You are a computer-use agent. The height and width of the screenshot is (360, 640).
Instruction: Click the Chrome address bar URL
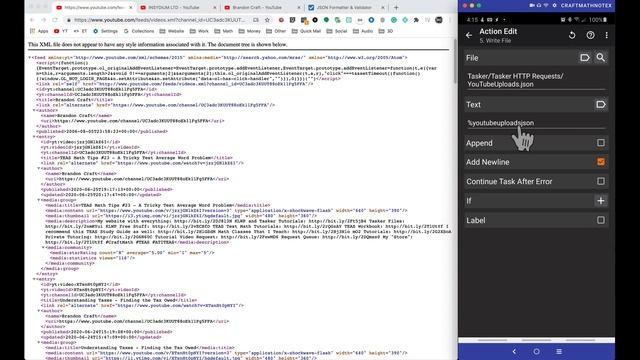pos(160,20)
